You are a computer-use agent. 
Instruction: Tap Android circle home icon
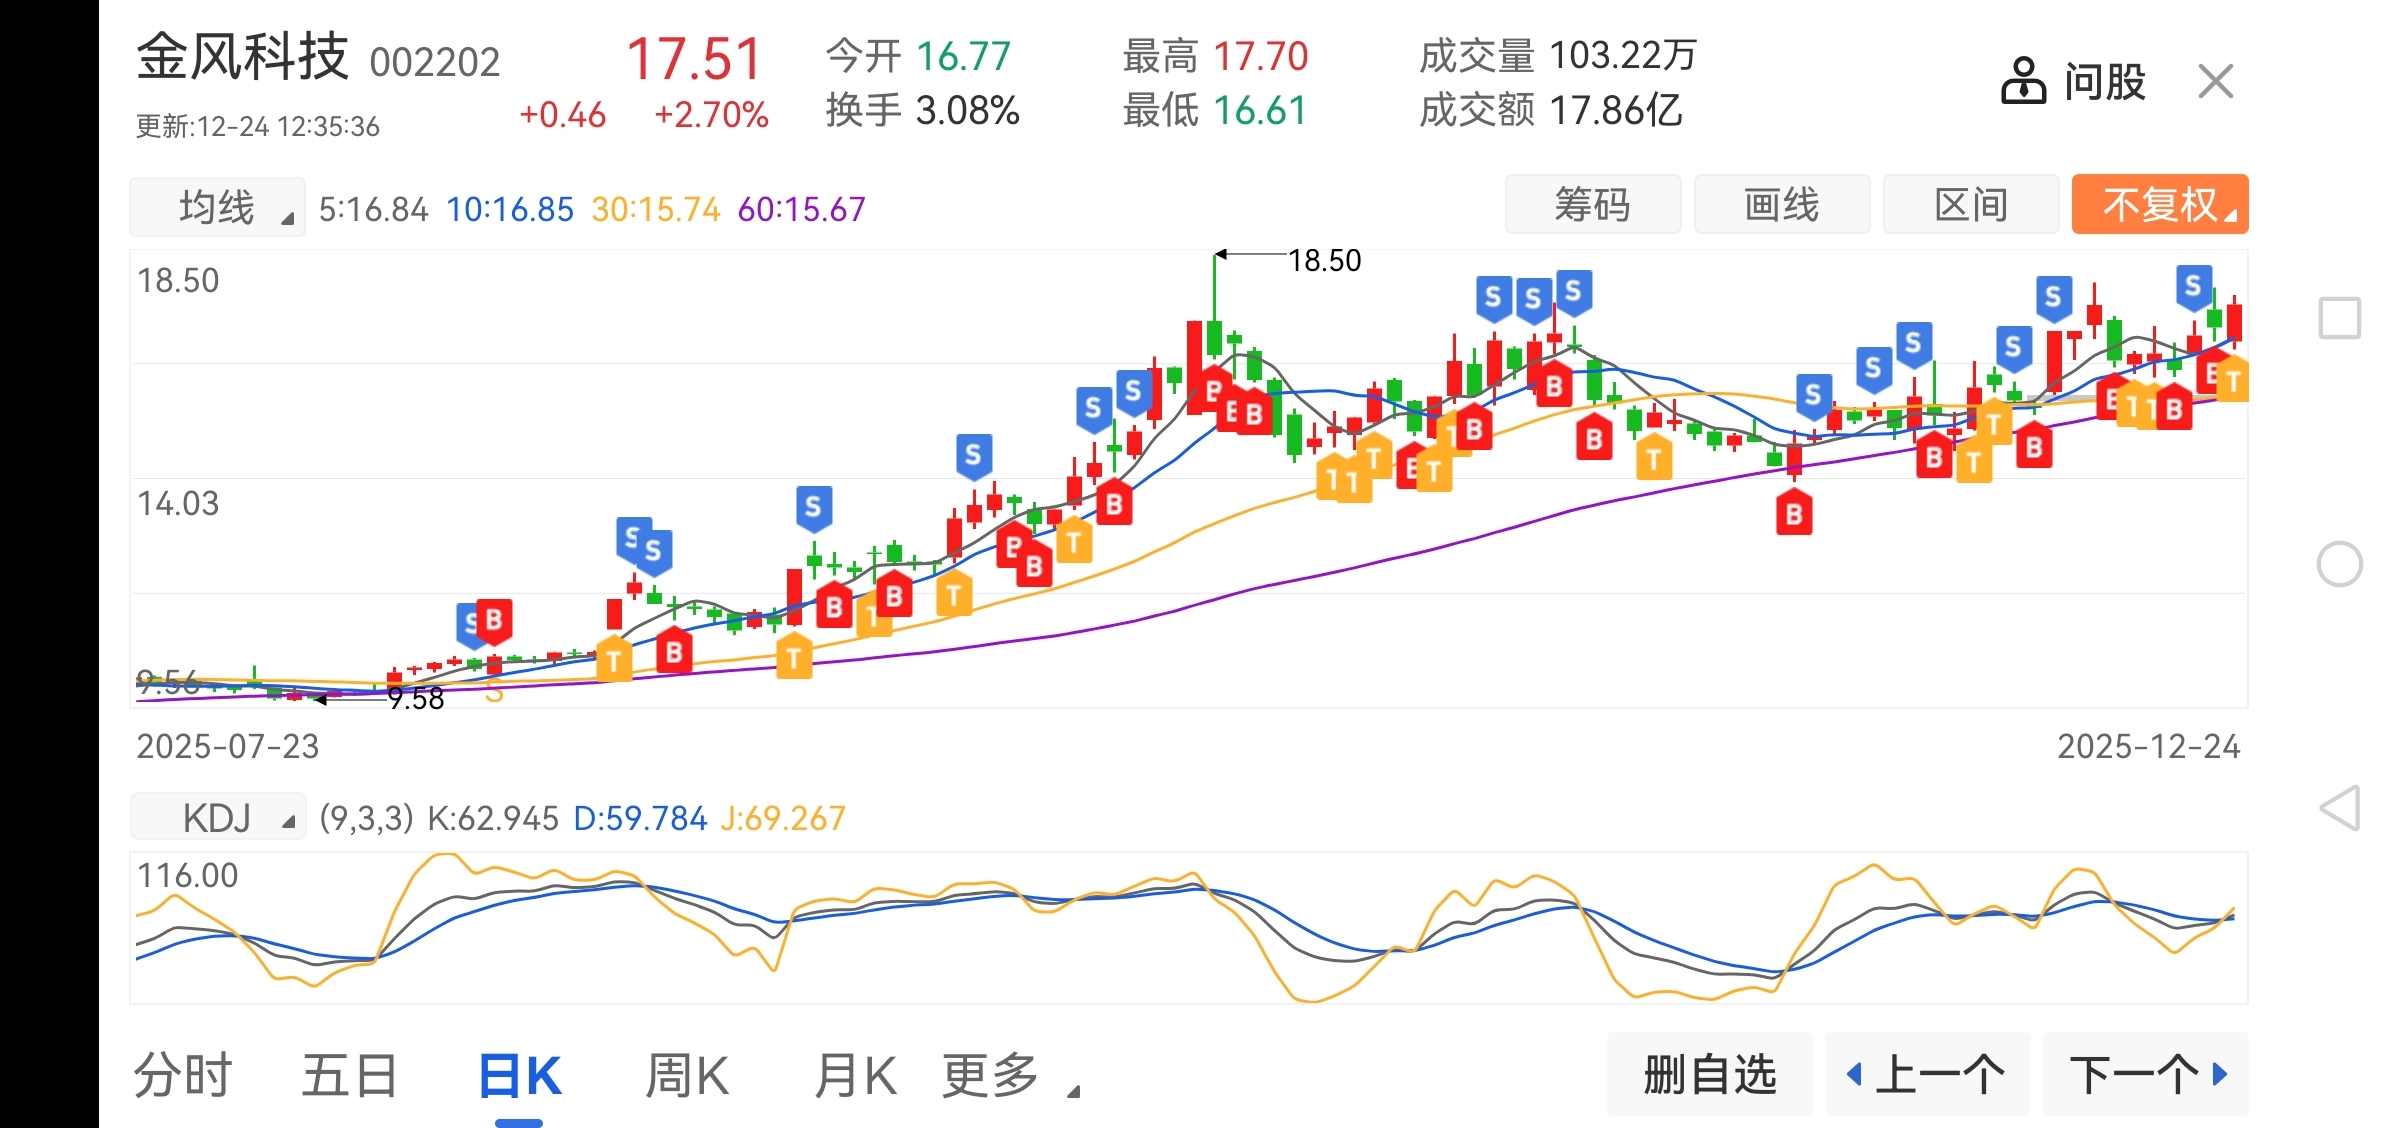[2339, 564]
